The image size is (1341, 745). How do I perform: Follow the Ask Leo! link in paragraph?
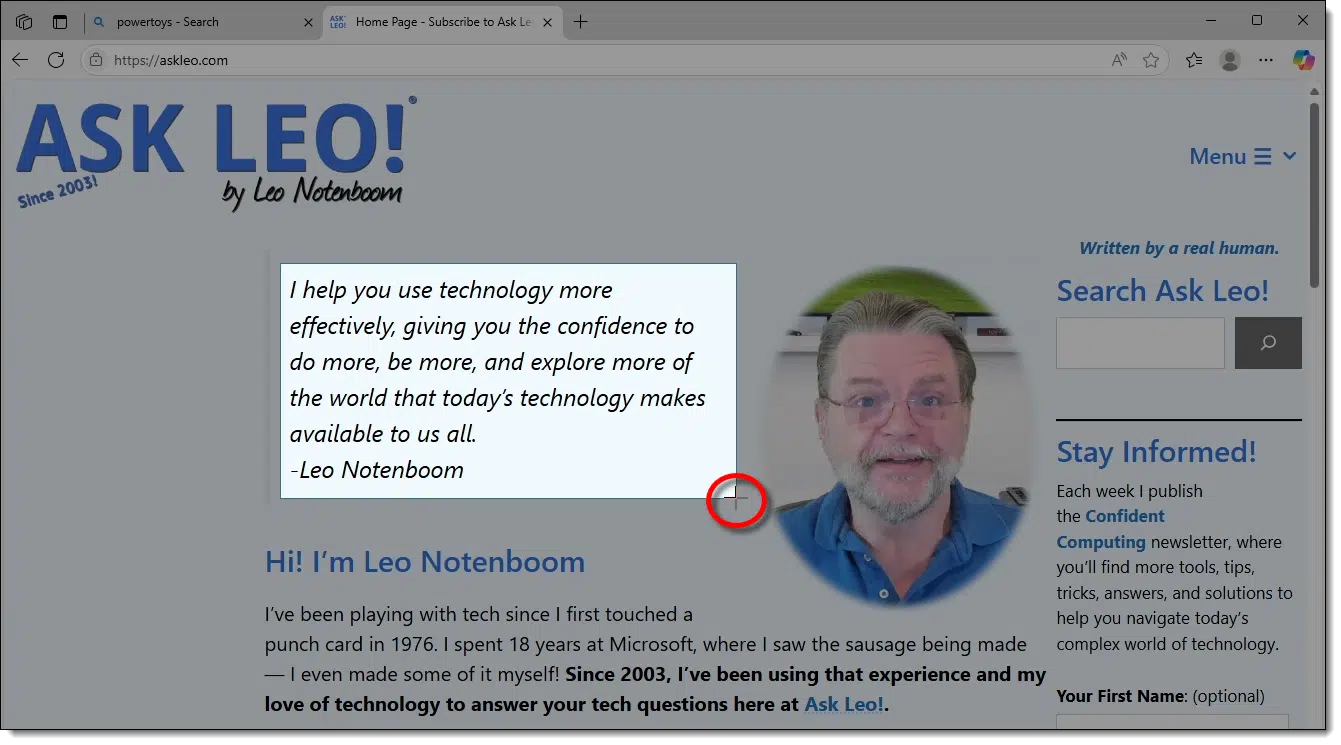844,704
